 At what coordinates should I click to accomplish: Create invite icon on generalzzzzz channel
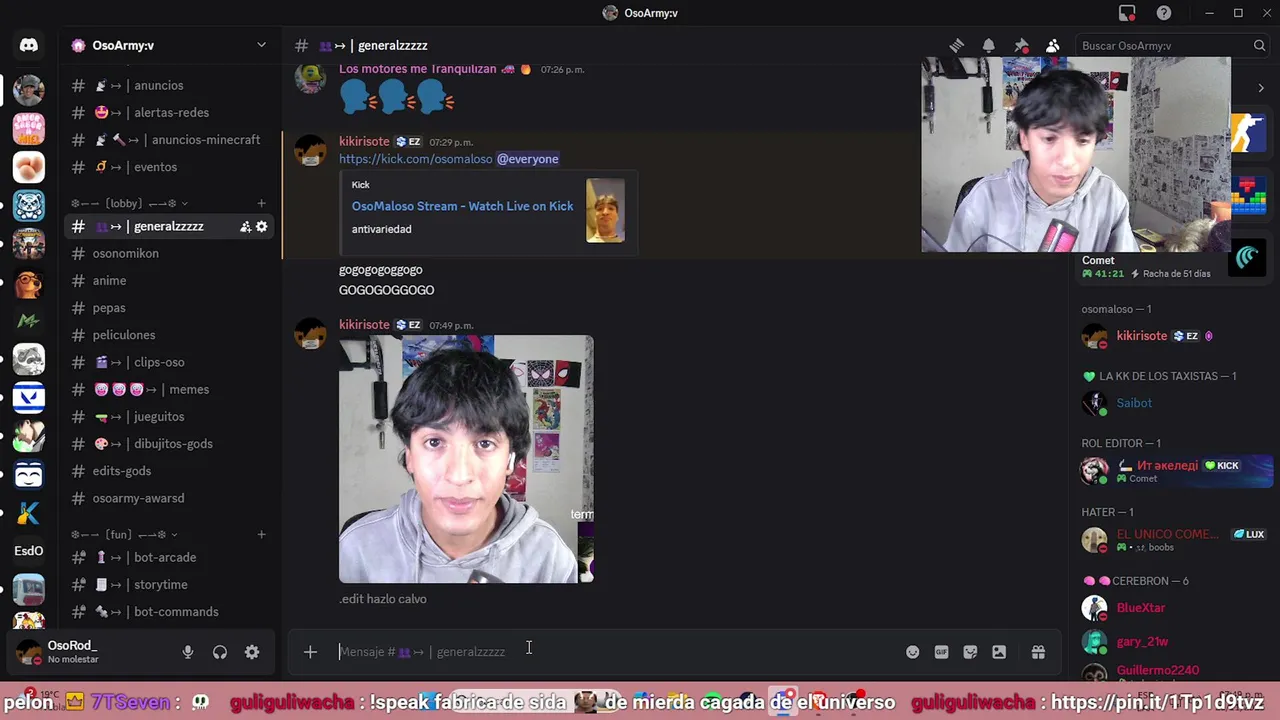245,227
